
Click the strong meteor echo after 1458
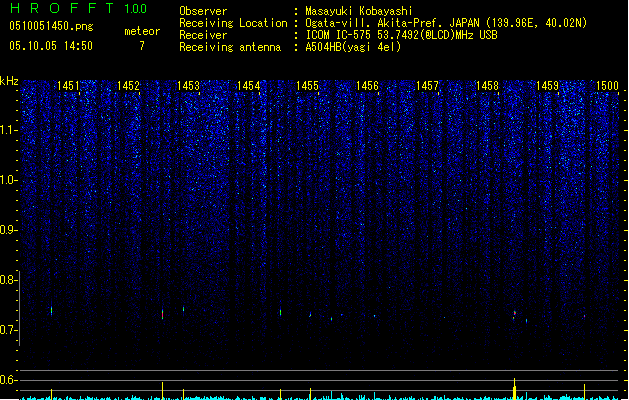click(x=514, y=315)
